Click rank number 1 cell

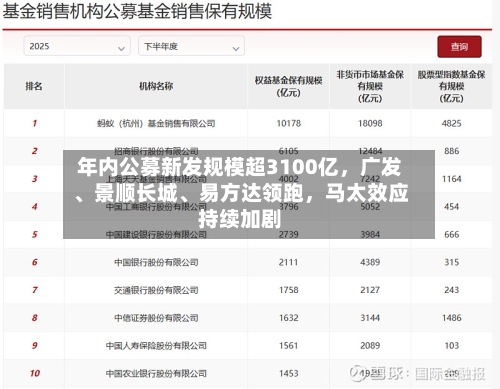[34, 124]
